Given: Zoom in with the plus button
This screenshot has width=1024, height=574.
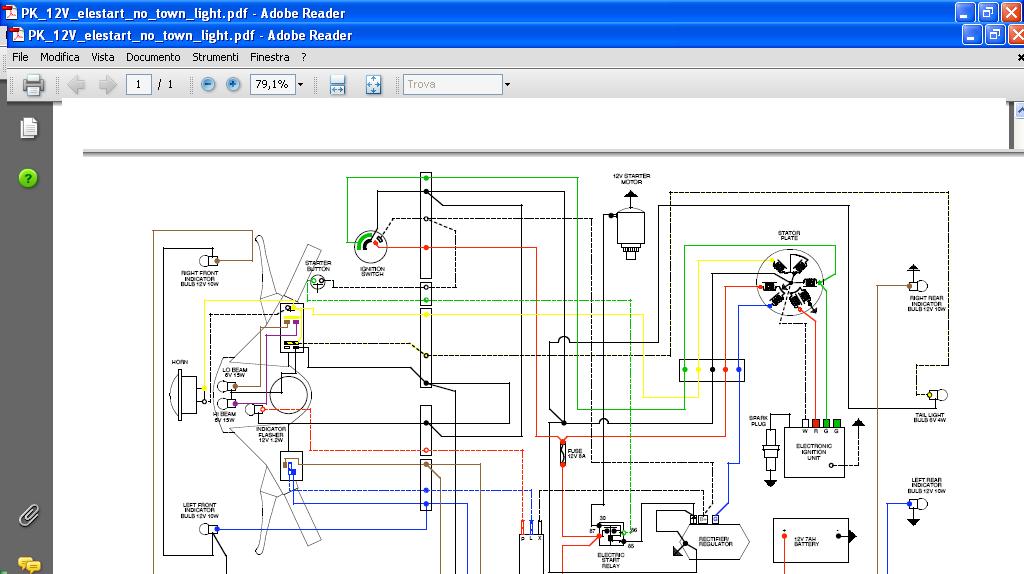Looking at the screenshot, I should (x=232, y=84).
